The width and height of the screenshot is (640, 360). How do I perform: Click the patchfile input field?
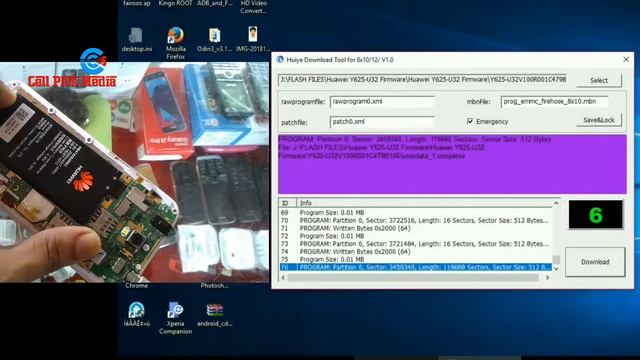[x=382, y=122]
